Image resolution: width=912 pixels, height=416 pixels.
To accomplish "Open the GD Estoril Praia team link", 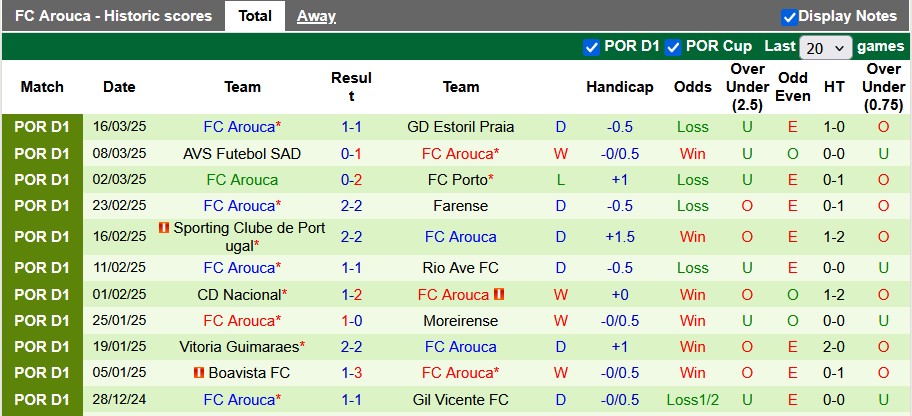I will [461, 127].
